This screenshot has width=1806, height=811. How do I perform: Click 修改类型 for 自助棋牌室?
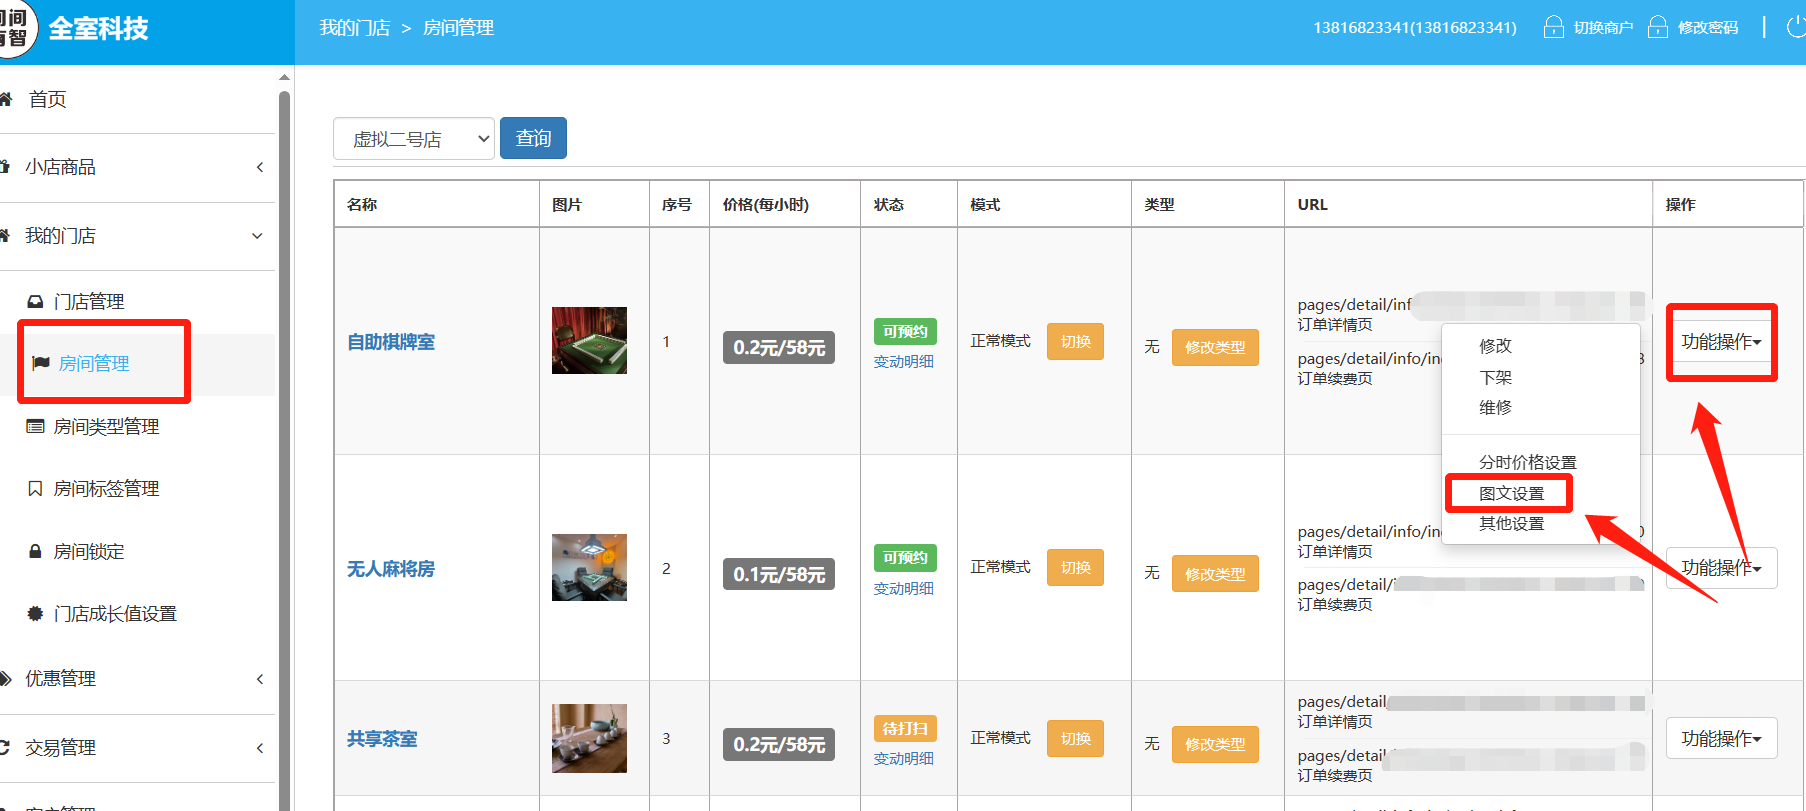point(1215,347)
